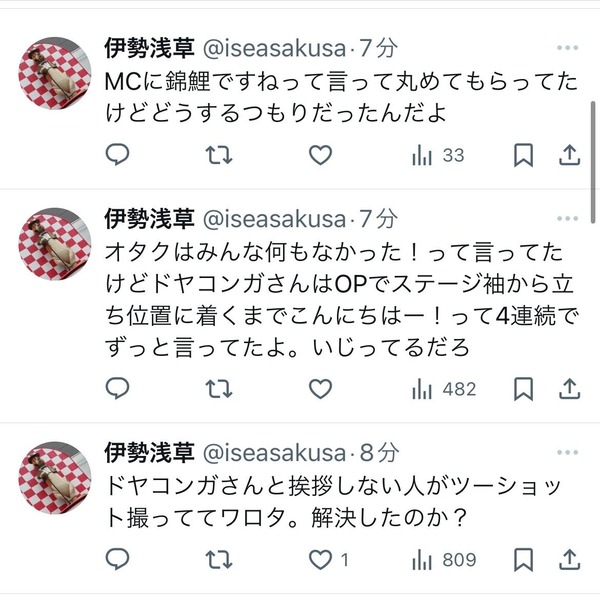Click the vertical scrollbar on the right edge

point(593,162)
